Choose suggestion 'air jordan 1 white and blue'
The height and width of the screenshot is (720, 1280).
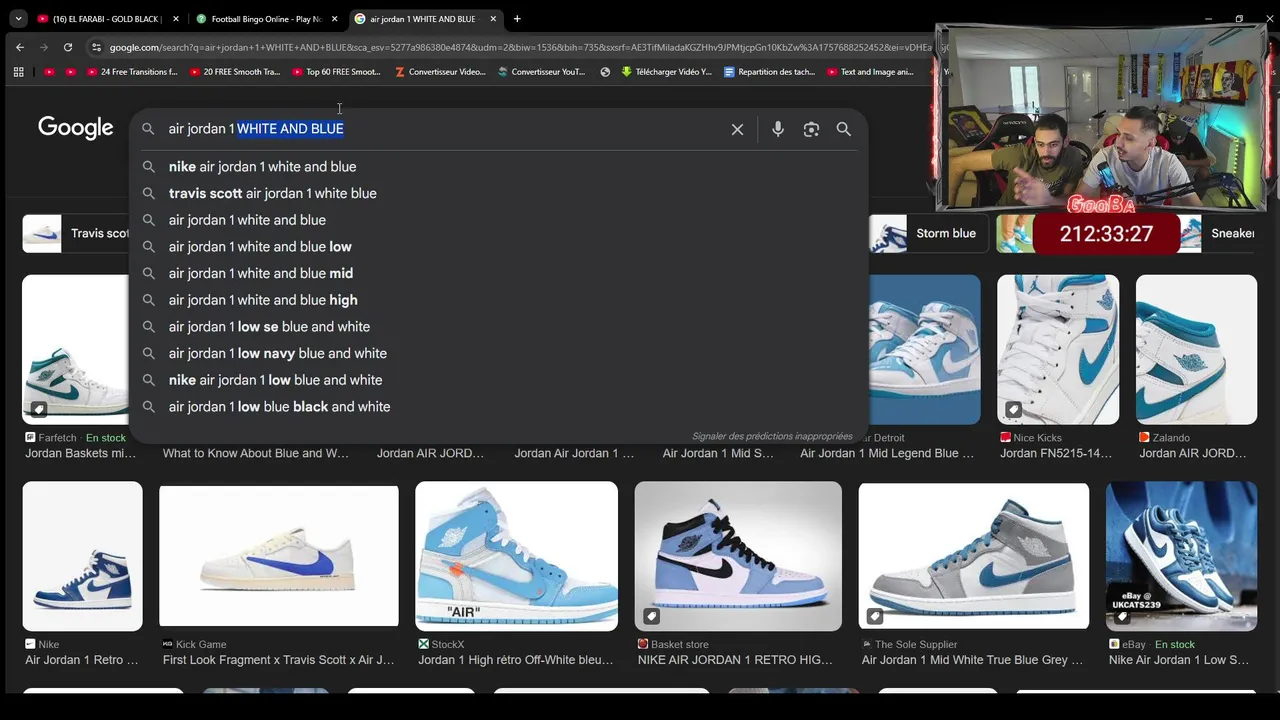(x=498, y=220)
